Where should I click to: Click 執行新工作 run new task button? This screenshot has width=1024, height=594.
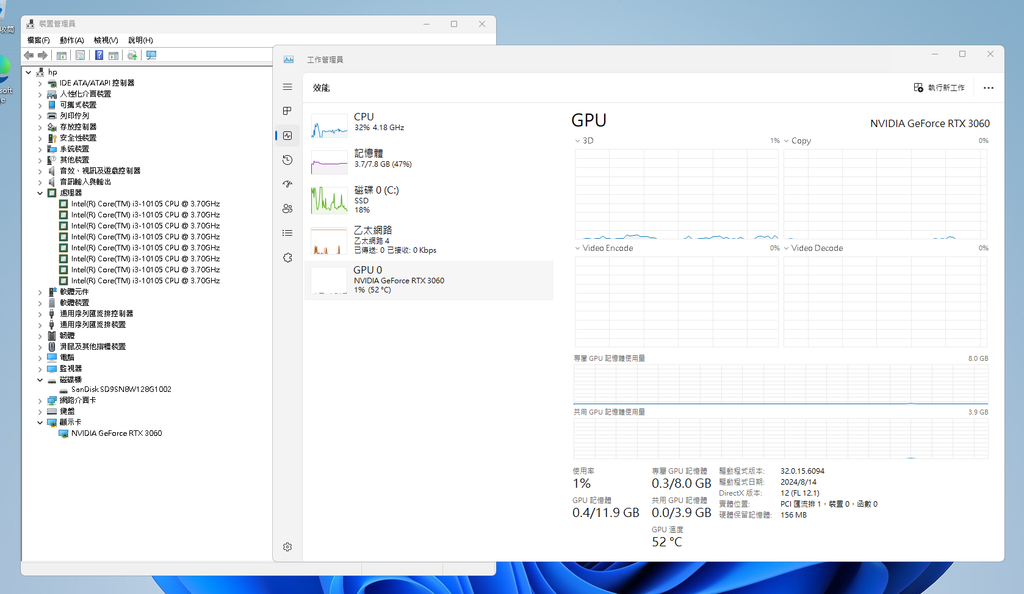click(939, 87)
